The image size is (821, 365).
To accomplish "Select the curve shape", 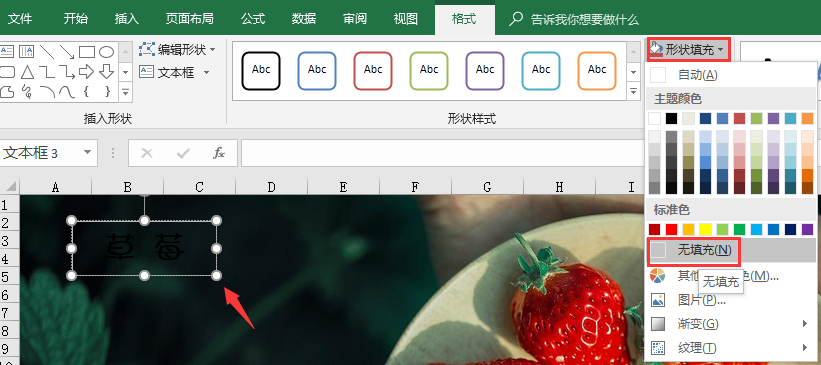I will [x=66, y=92].
